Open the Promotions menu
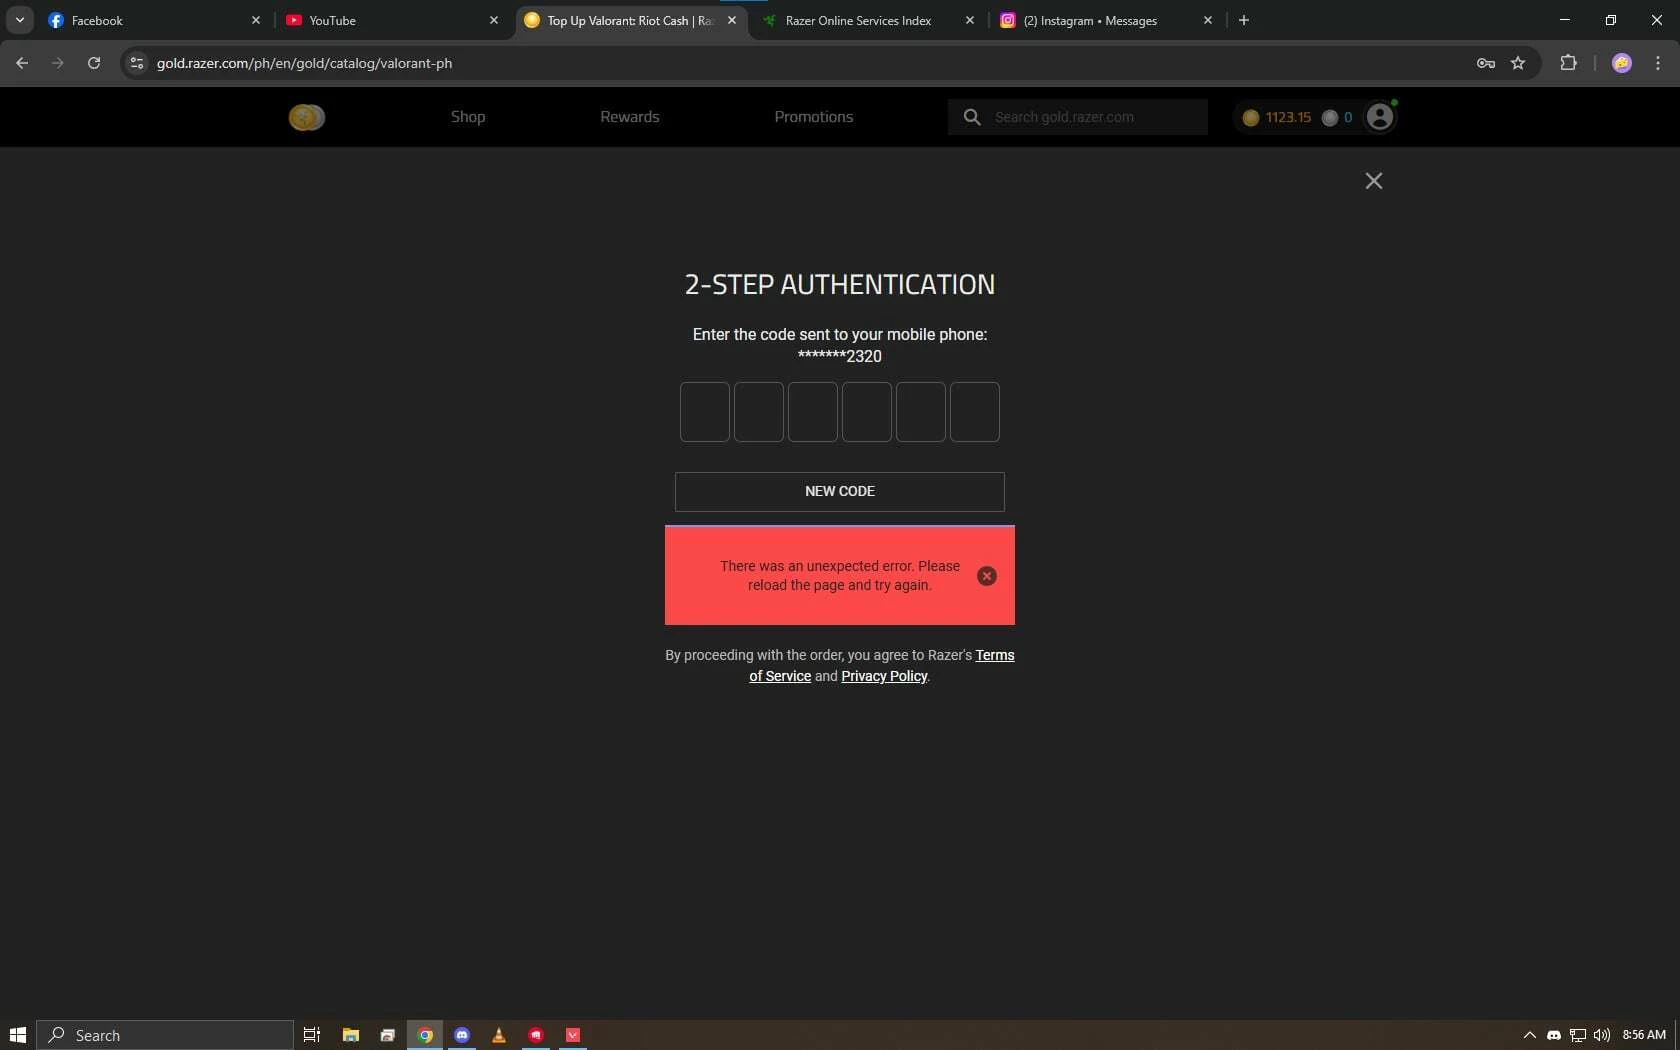Viewport: 1680px width, 1050px height. tap(813, 117)
